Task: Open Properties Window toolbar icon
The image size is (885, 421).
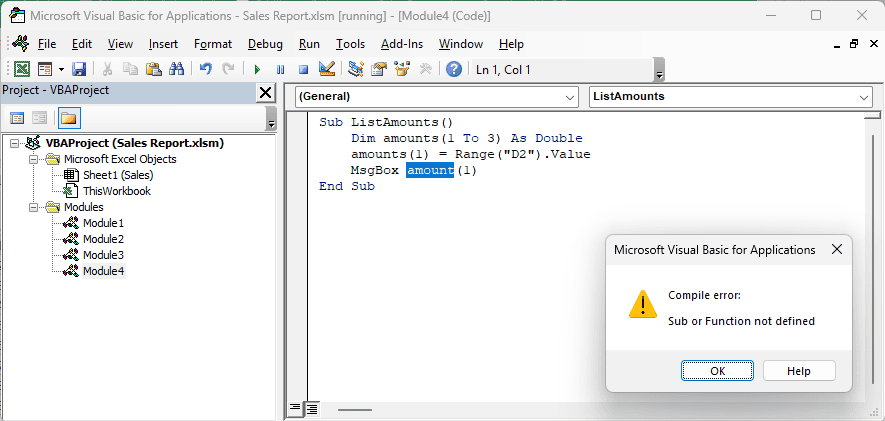Action: (x=378, y=69)
